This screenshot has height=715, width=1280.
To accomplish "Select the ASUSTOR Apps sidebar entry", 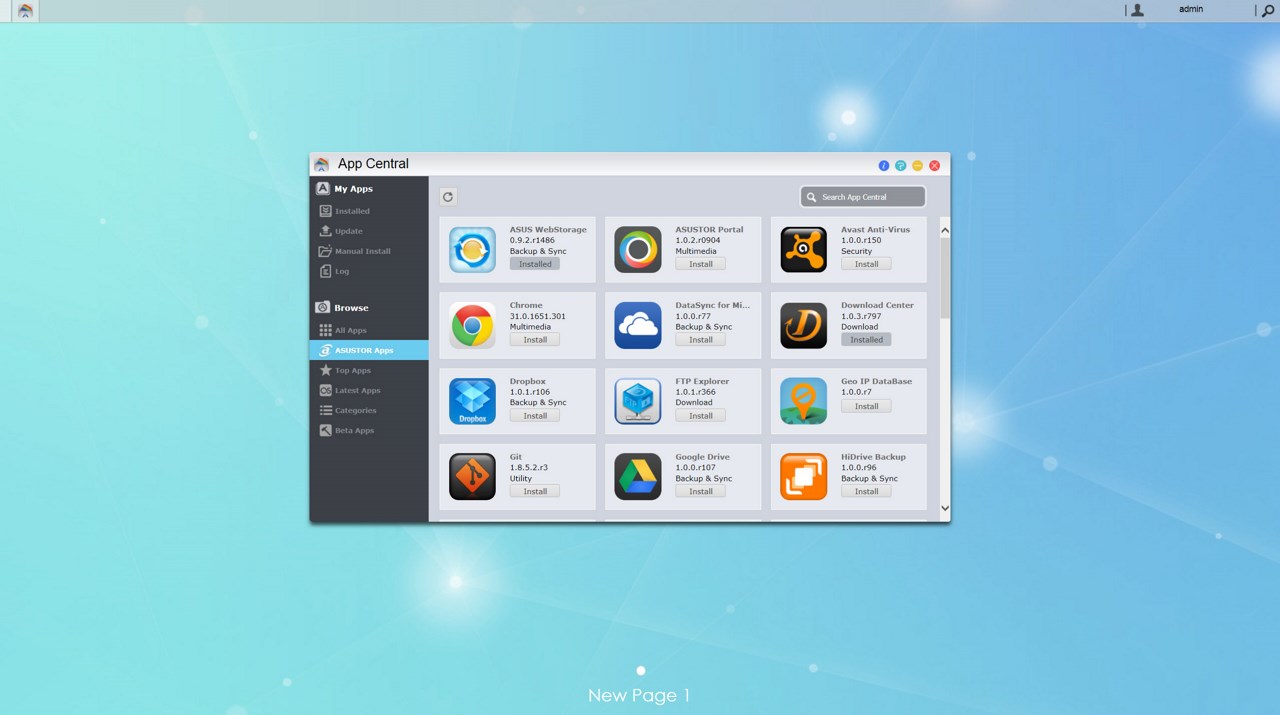I will coord(369,350).
